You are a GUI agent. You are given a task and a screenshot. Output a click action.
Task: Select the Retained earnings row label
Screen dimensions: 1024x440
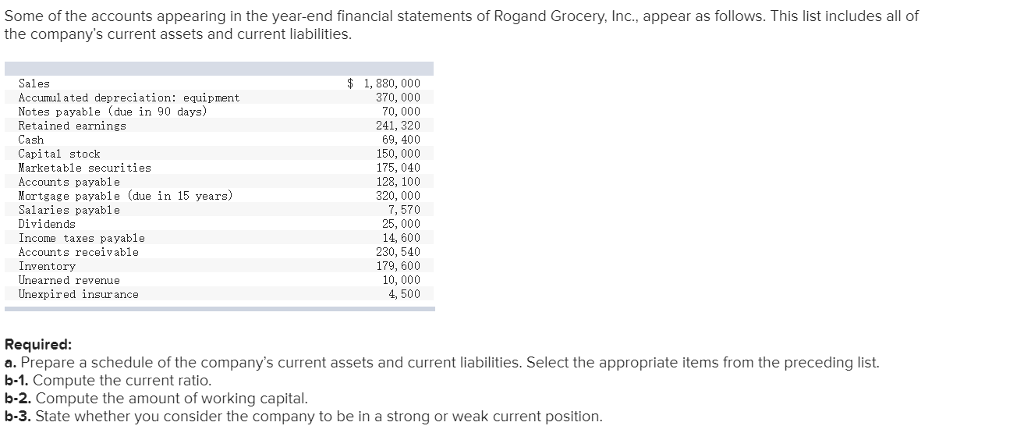pos(73,126)
